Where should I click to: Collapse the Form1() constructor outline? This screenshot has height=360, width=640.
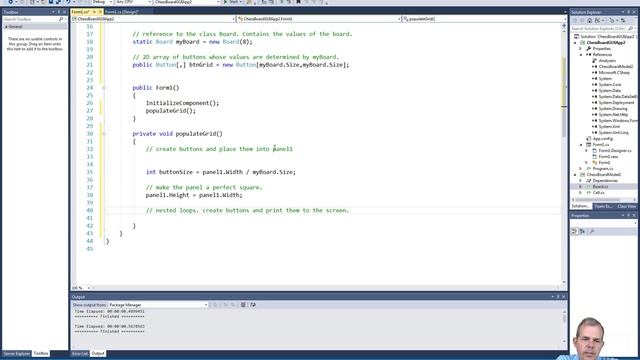[104, 88]
